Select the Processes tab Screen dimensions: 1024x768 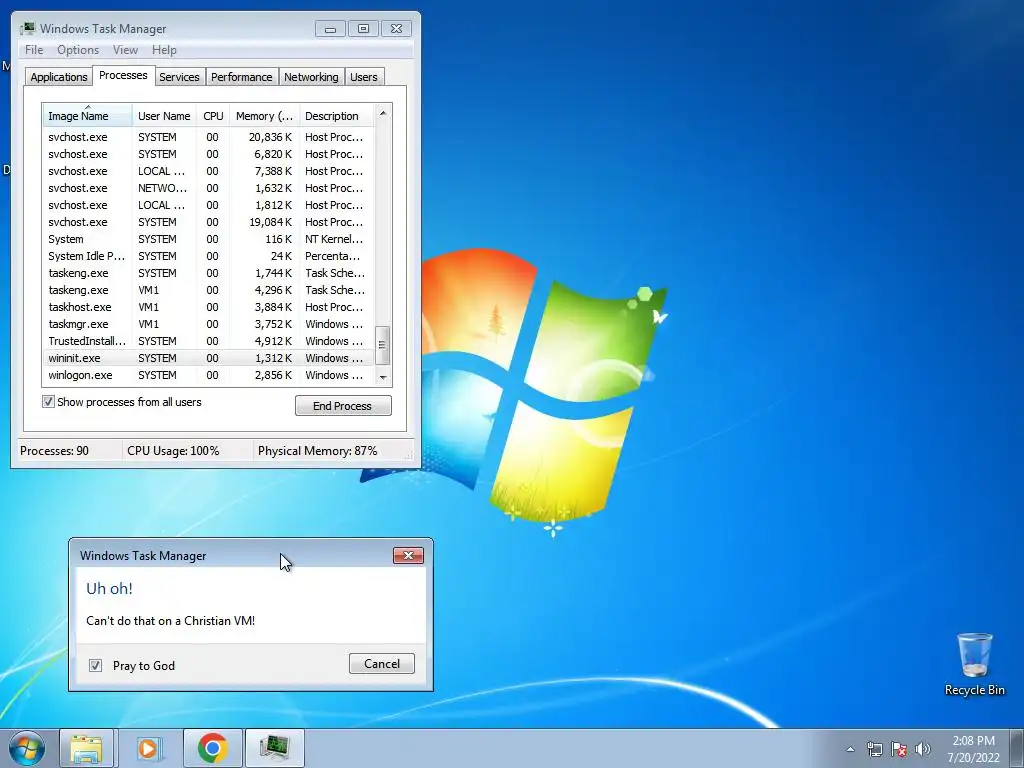tap(123, 75)
